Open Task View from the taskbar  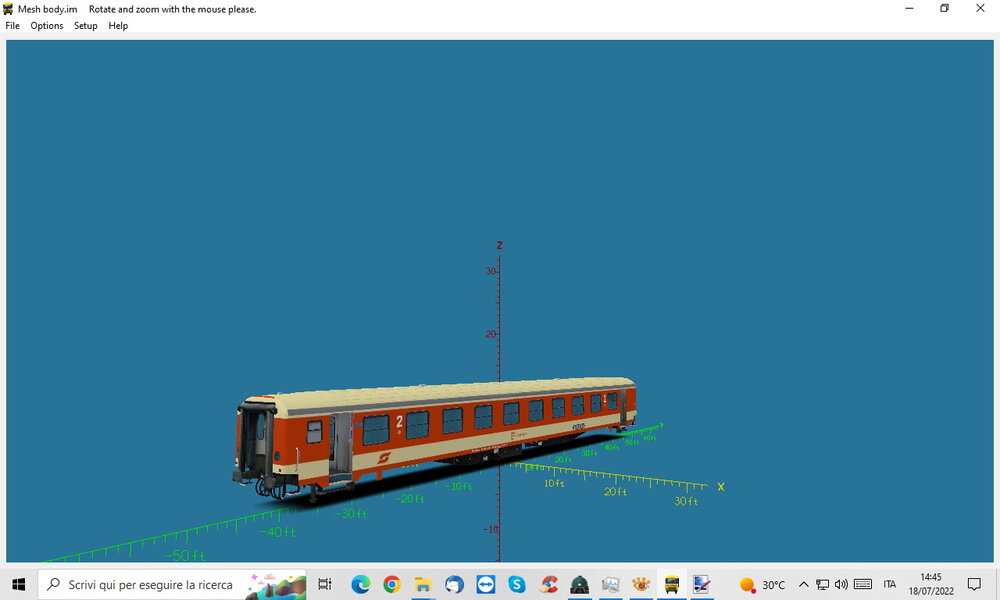(325, 584)
